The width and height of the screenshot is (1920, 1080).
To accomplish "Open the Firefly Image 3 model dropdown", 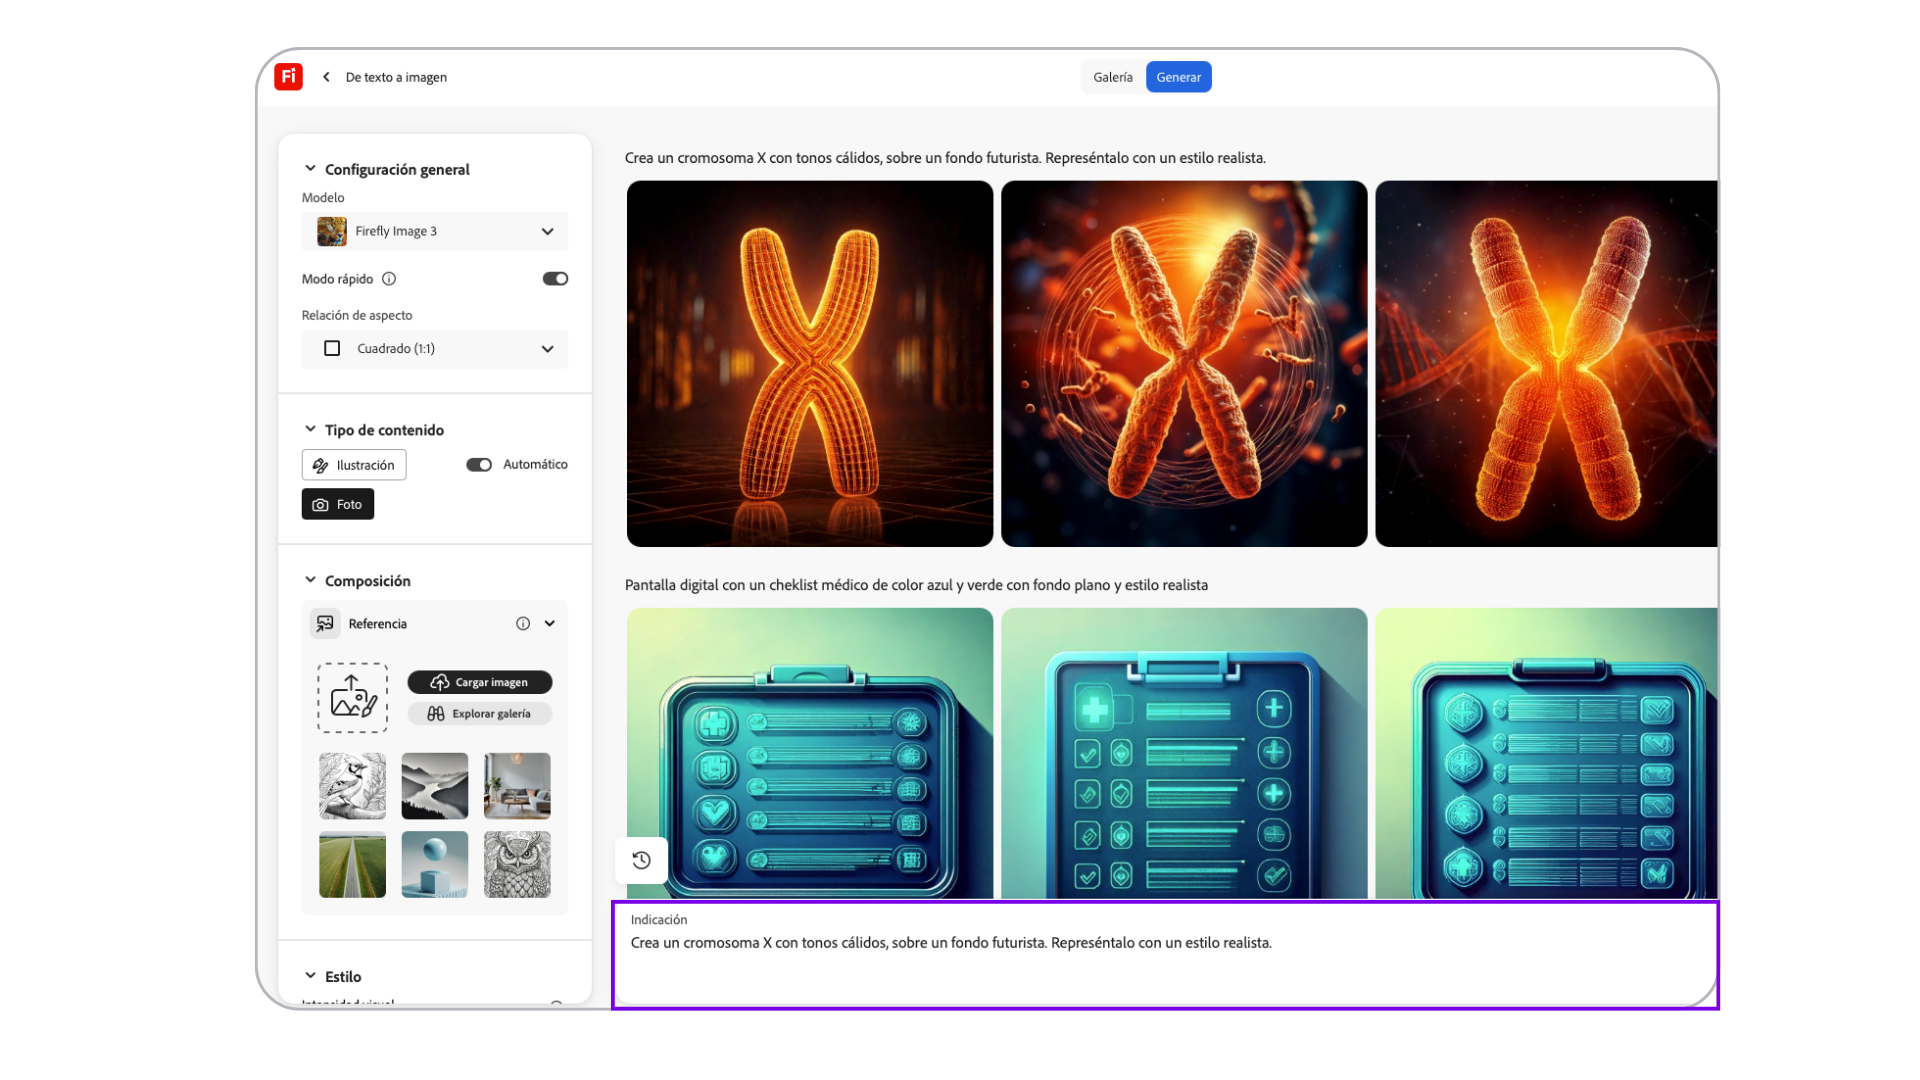I will coord(435,231).
